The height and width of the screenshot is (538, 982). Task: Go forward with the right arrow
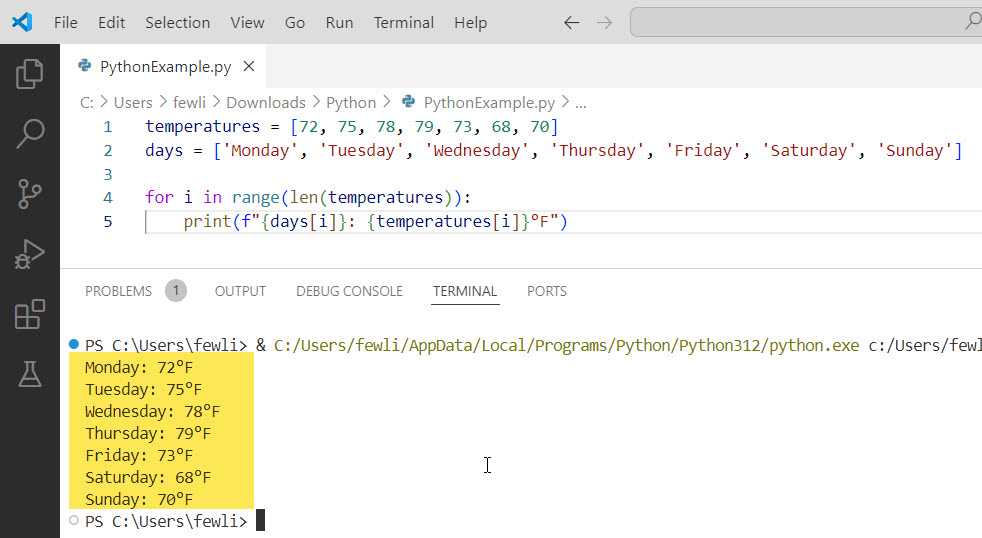pos(604,23)
